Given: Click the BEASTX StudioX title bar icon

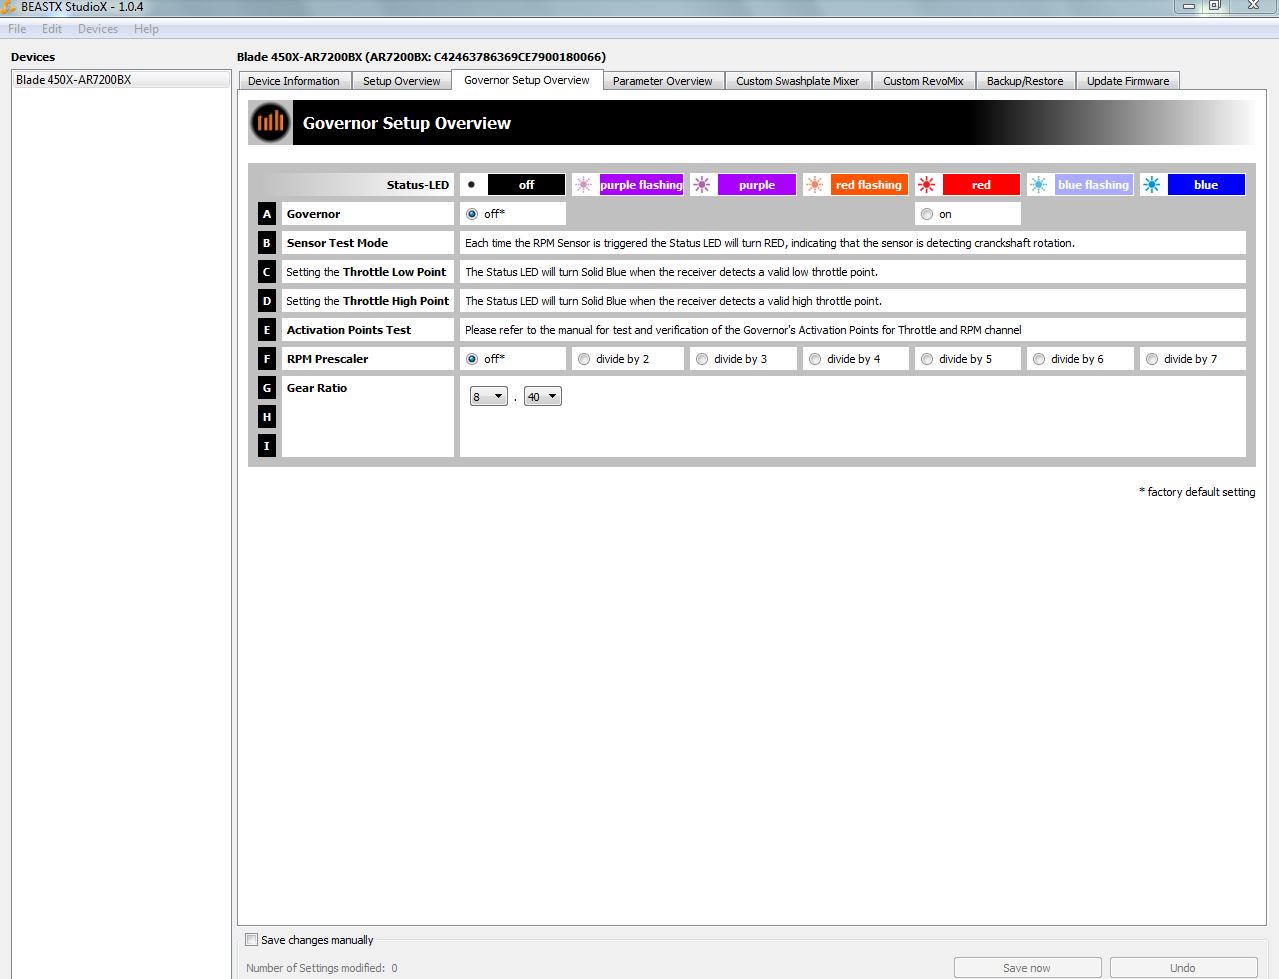Looking at the screenshot, I should (x=9, y=7).
